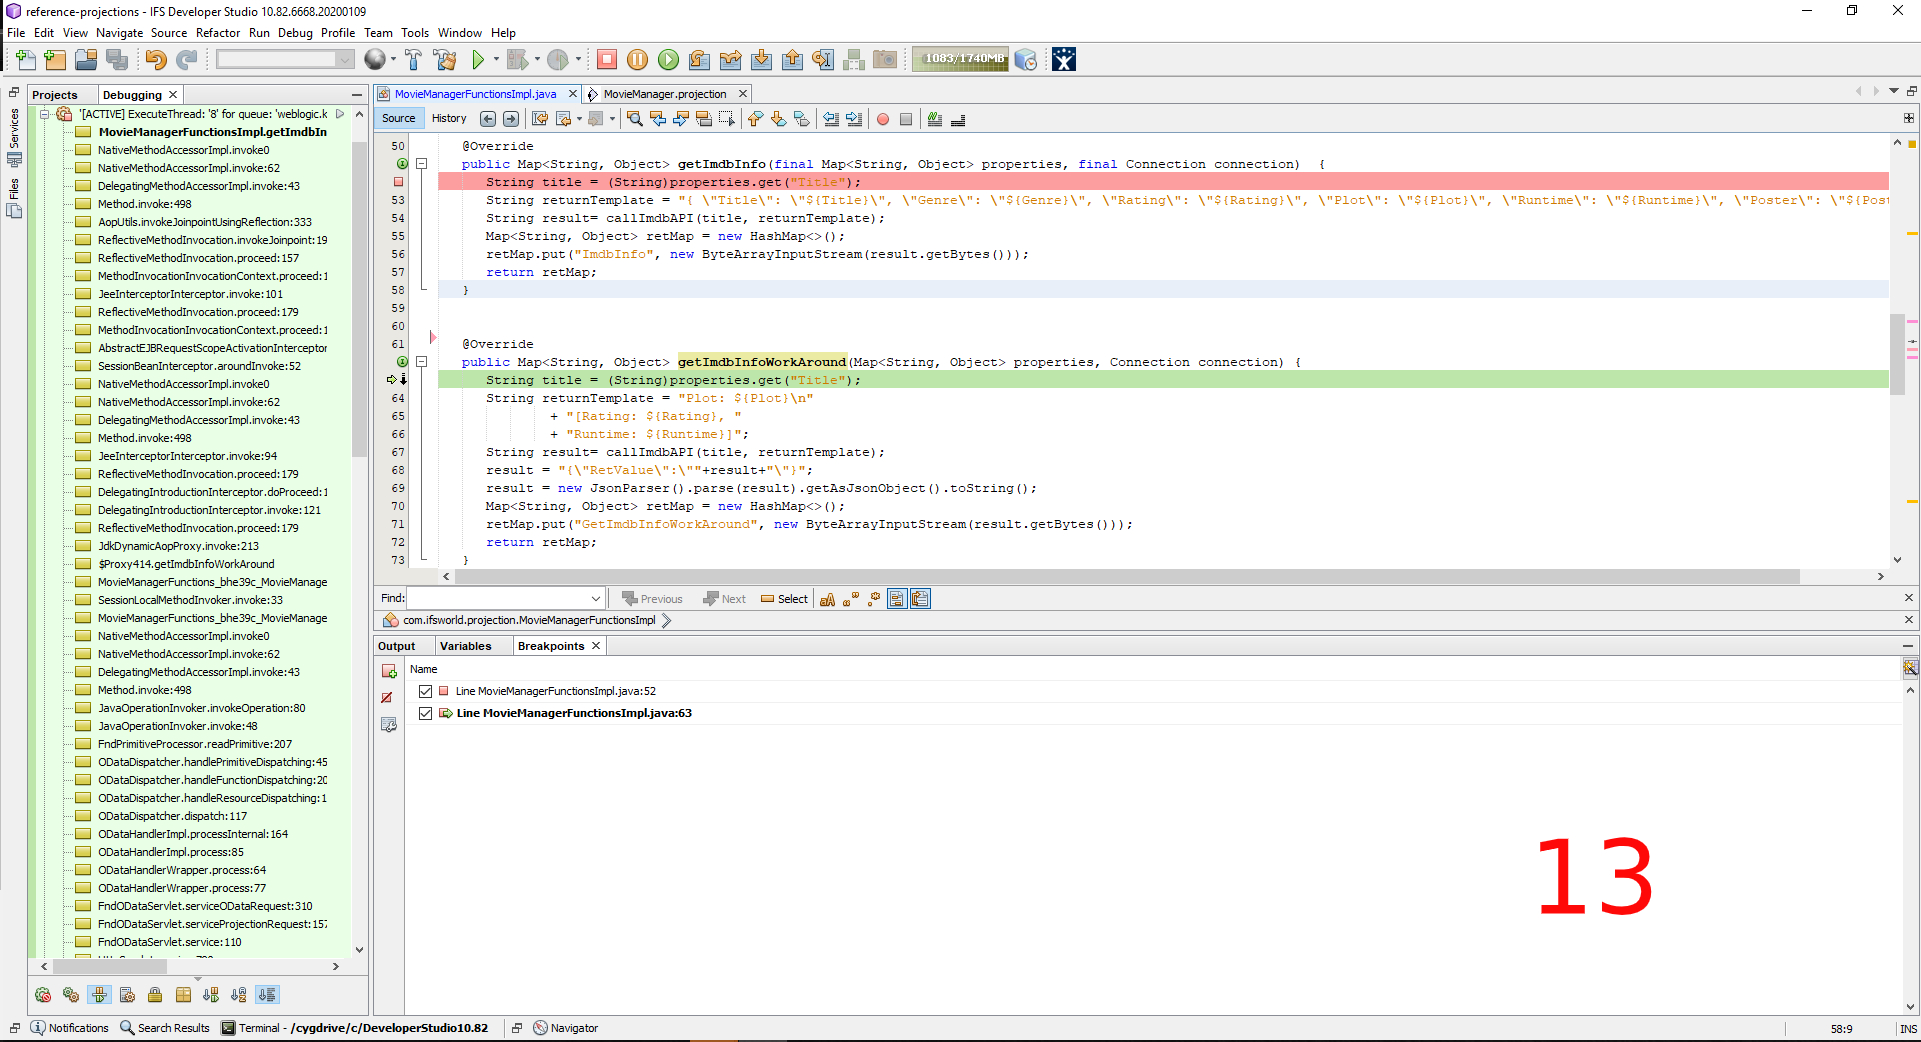Disable the MovieManagerFunctionsImpl.java:63 breakpoint checkbox
1921x1042 pixels.
tap(426, 713)
